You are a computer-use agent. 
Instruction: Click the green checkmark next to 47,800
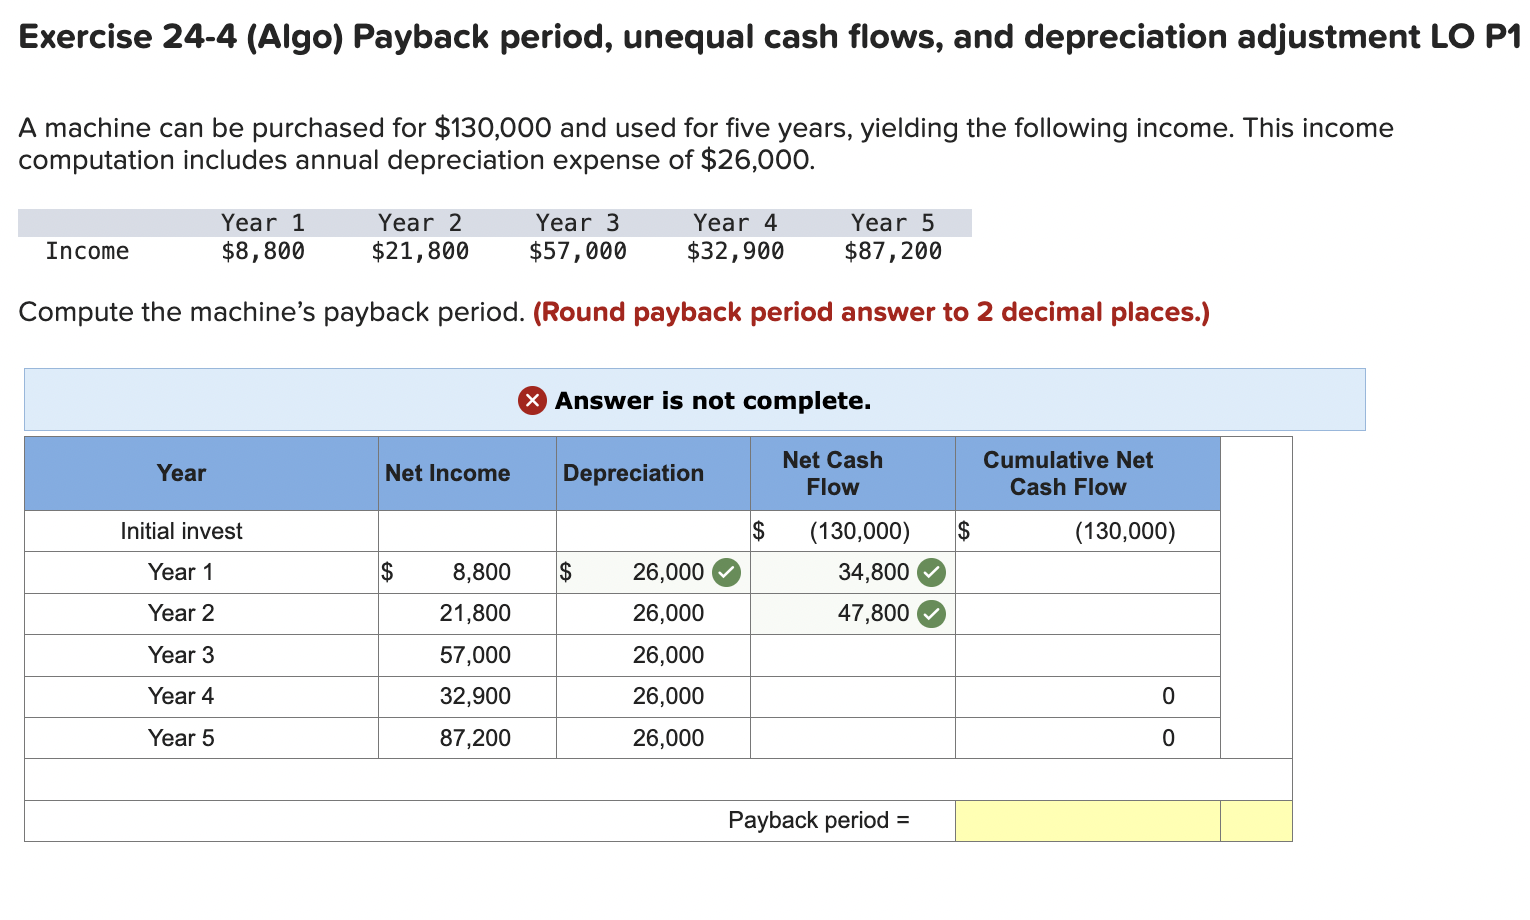(x=931, y=614)
